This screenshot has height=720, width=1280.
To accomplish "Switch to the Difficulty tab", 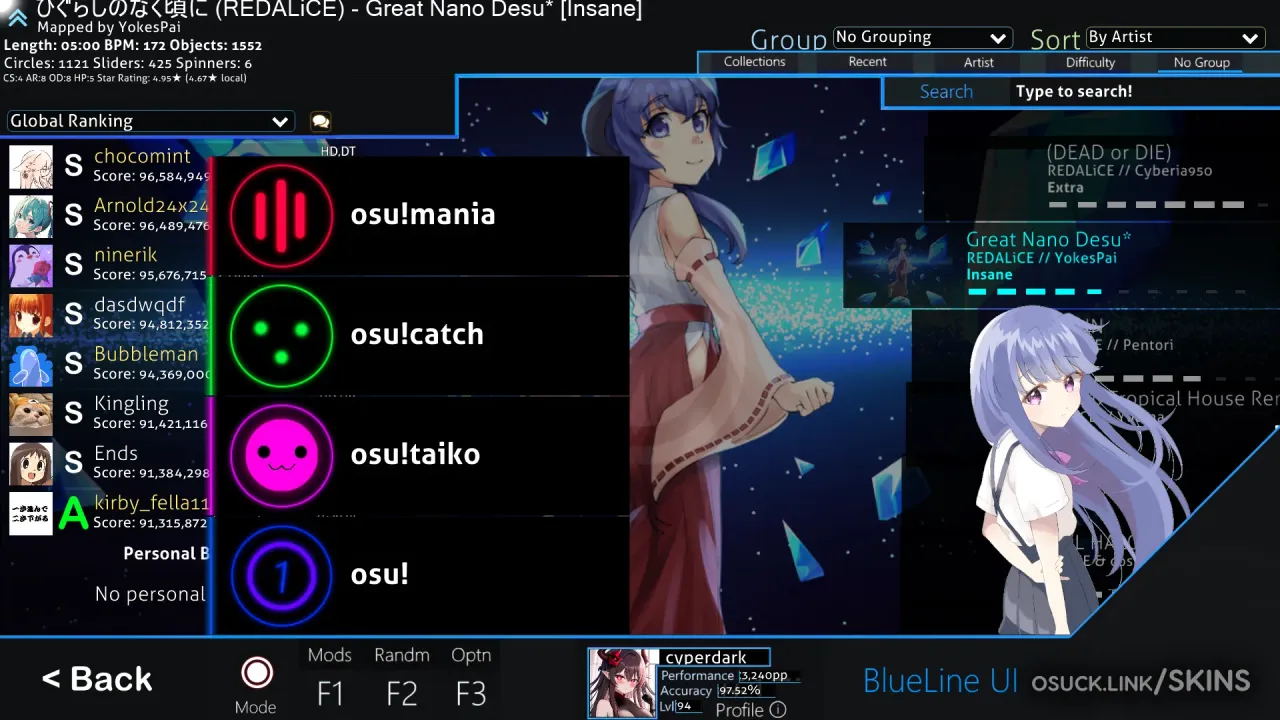I will point(1090,62).
